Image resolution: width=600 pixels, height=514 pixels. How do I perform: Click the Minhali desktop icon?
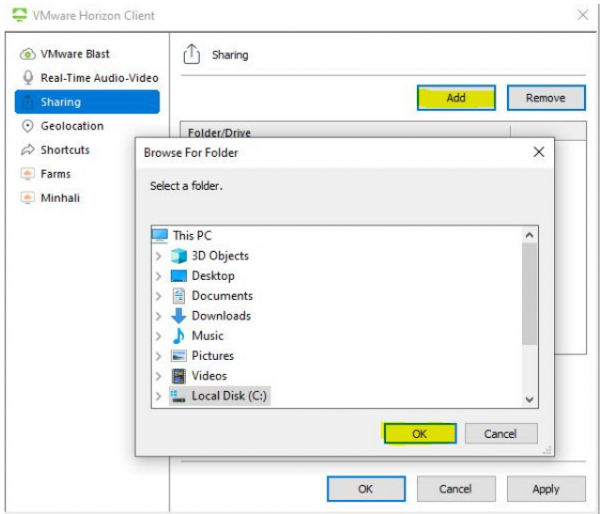28,198
